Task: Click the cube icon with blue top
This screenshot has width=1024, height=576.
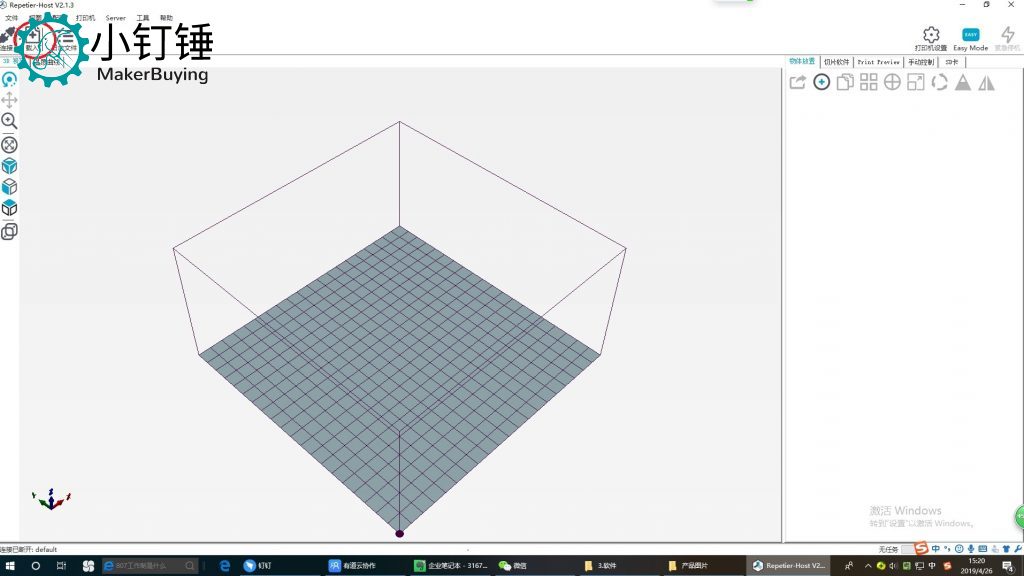Action: click(9, 208)
